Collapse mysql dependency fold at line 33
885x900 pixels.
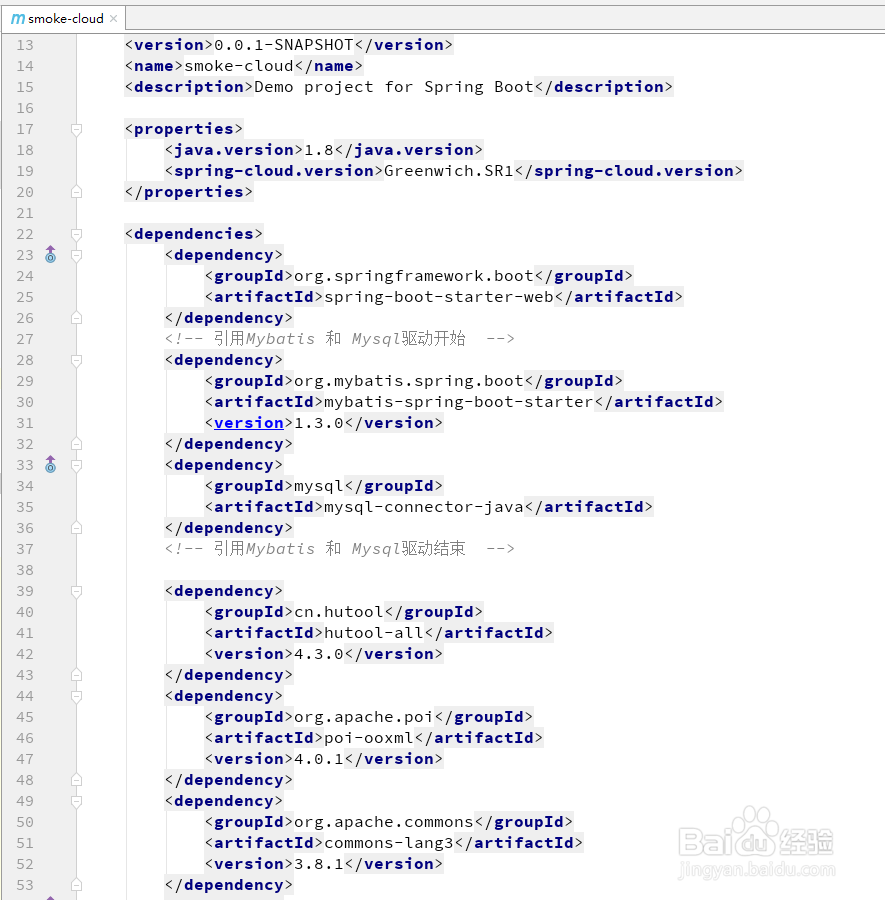tap(76, 465)
